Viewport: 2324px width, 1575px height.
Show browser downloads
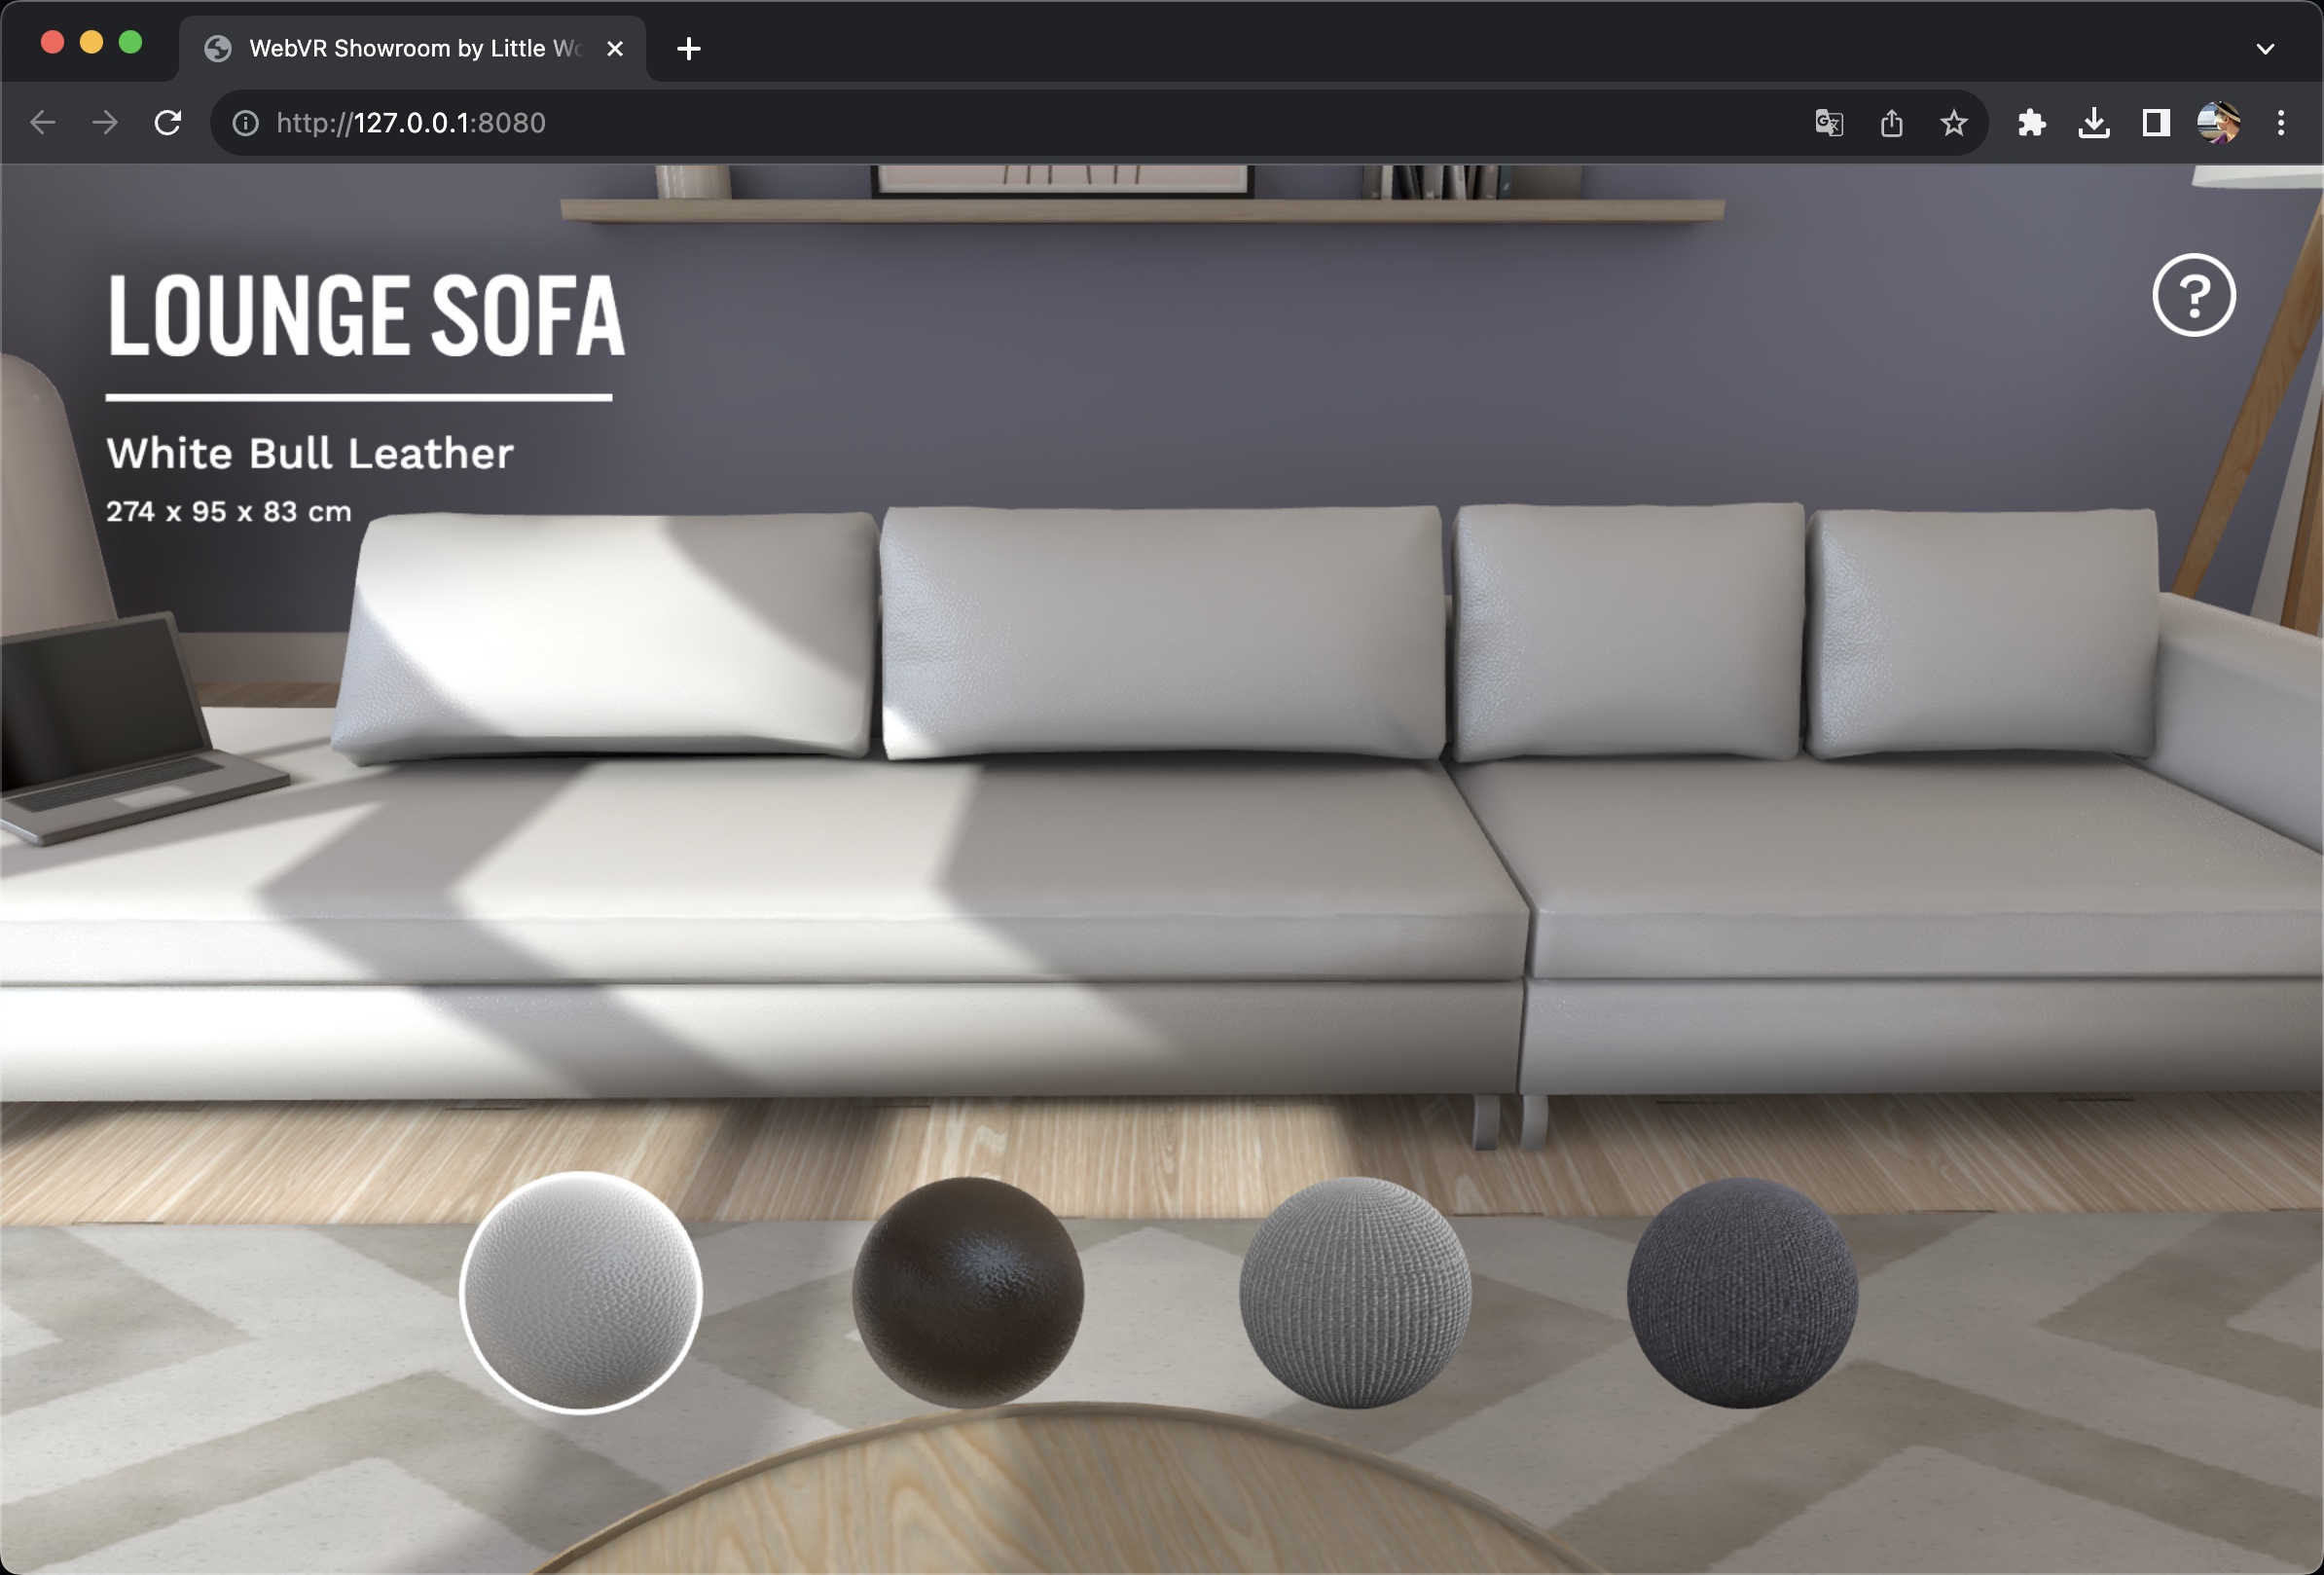2093,123
